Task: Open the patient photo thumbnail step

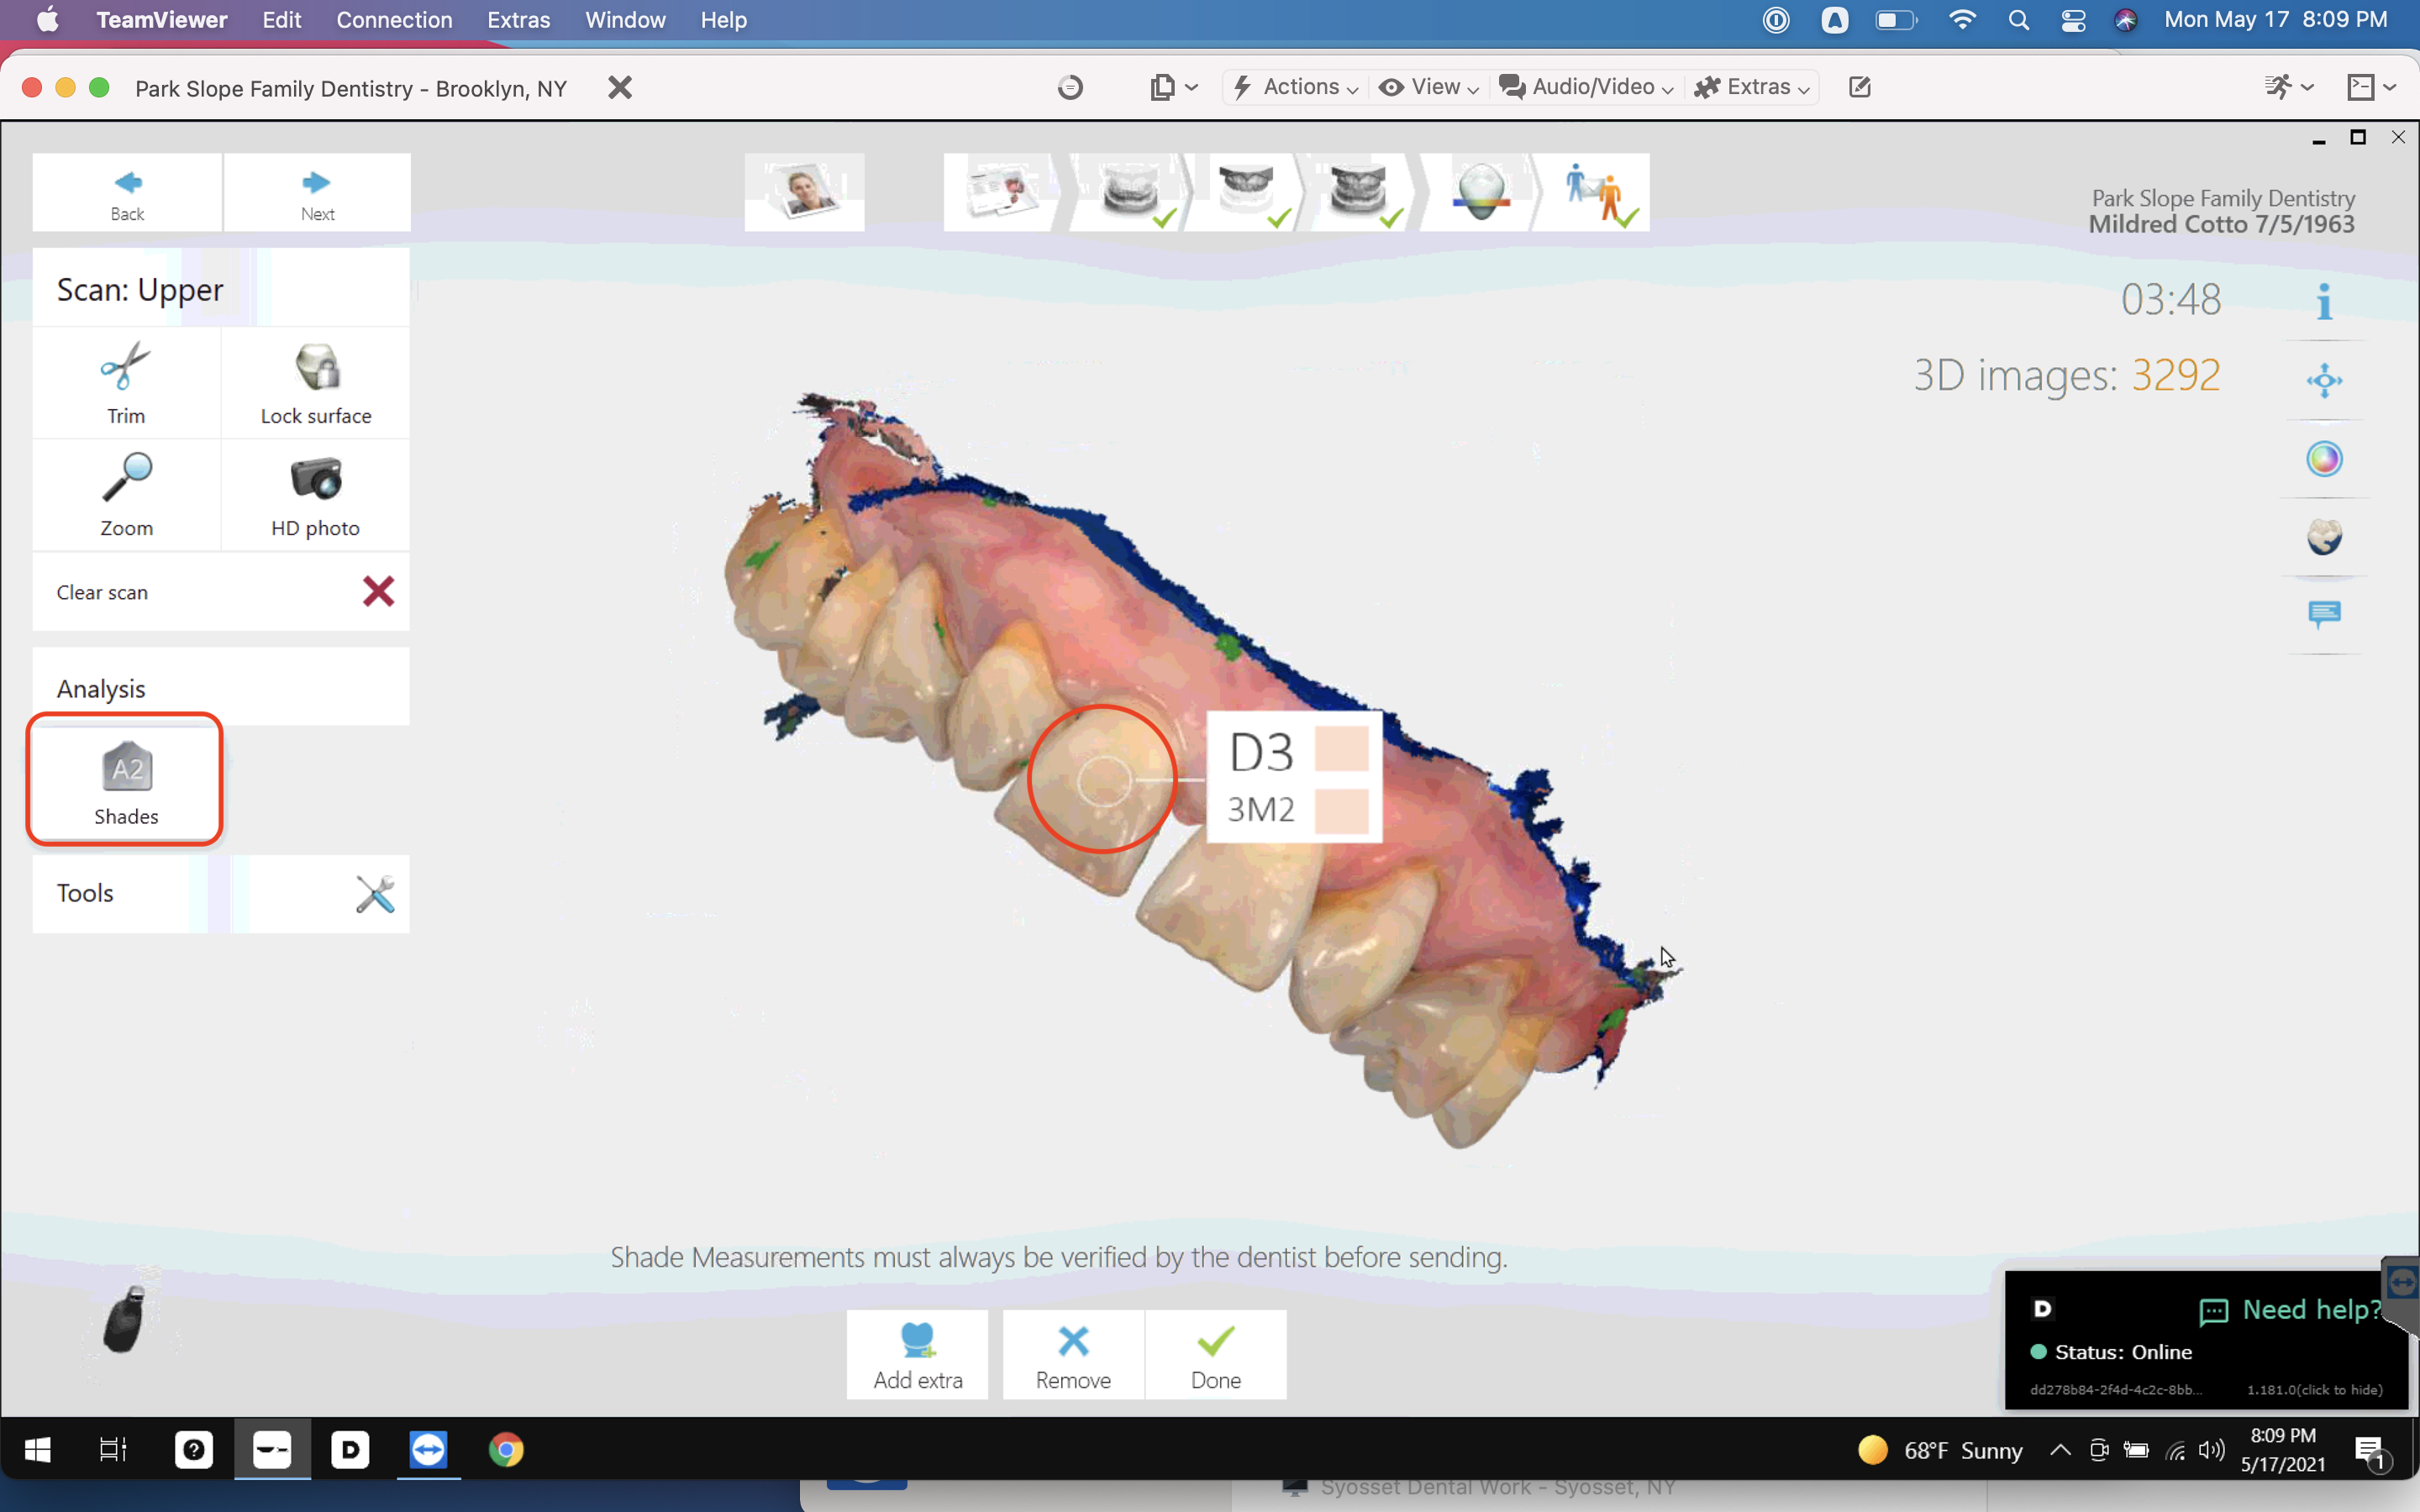Action: coord(804,192)
